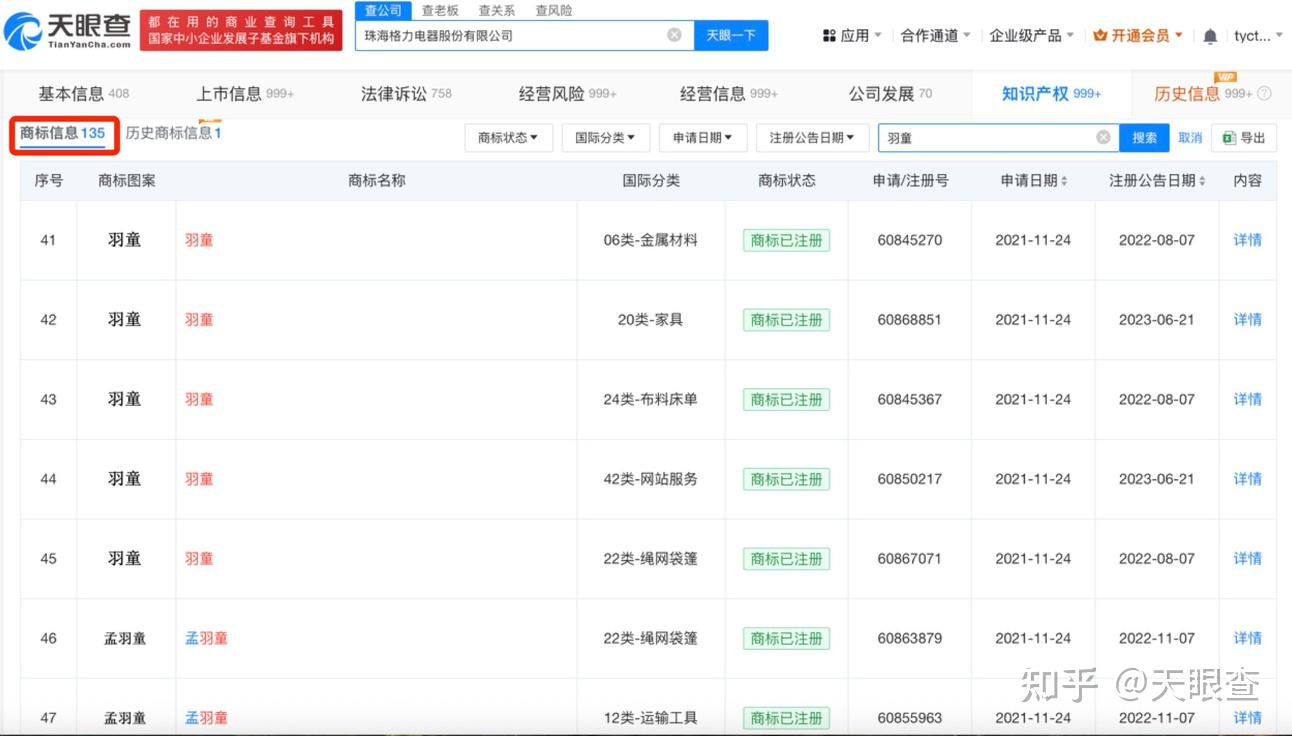This screenshot has height=736, width=1292.
Task: Open 详情 for trademark 60868851
Action: [x=1247, y=320]
